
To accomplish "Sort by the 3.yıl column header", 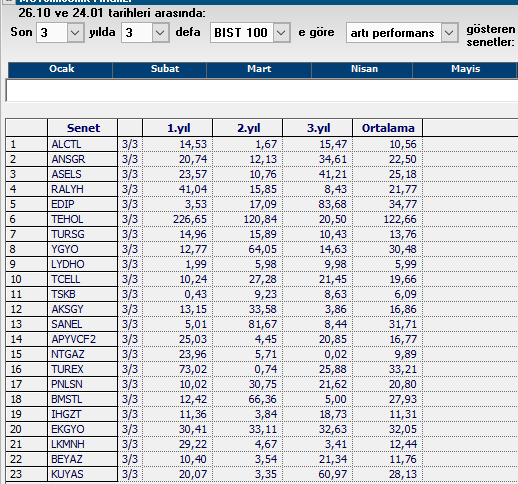I will pyautogui.click(x=318, y=128).
